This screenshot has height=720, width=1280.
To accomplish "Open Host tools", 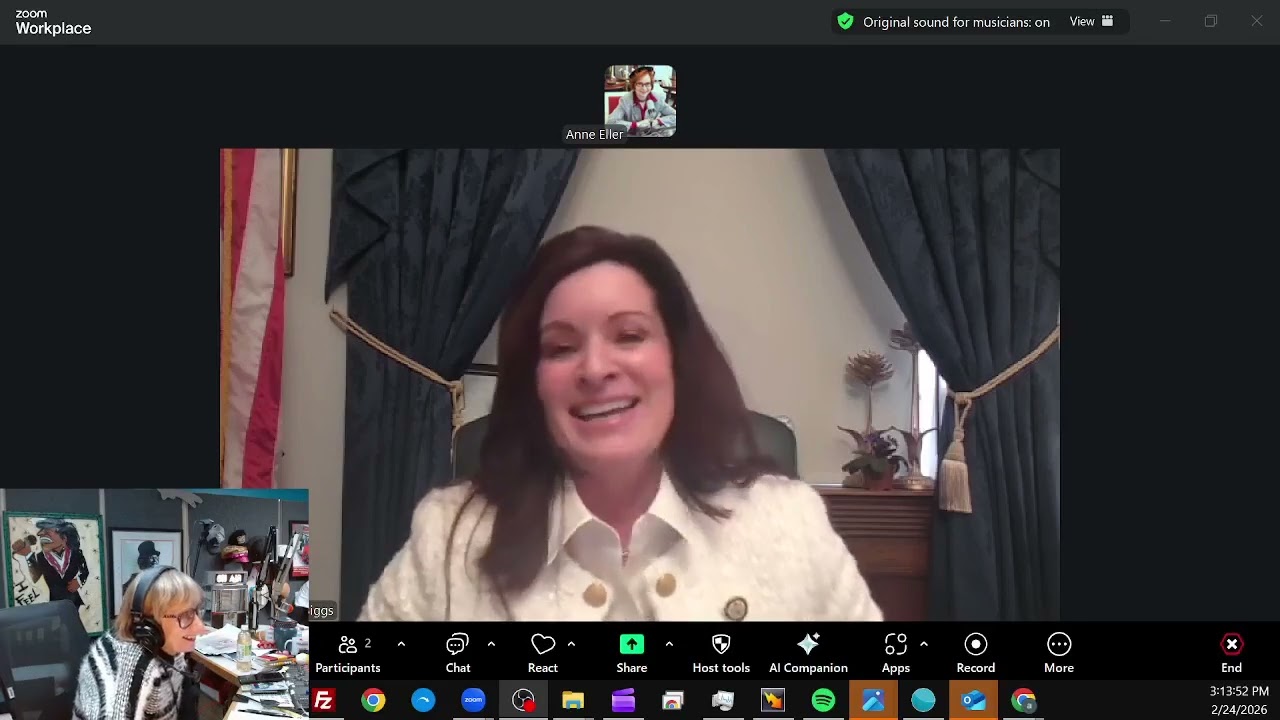I will 721,654.
